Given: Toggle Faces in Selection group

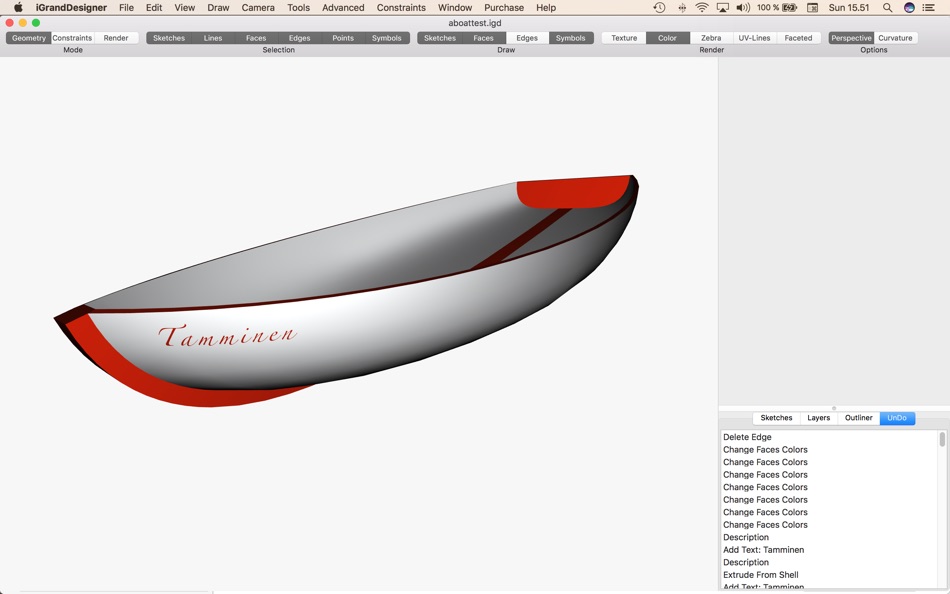Looking at the screenshot, I should (256, 38).
